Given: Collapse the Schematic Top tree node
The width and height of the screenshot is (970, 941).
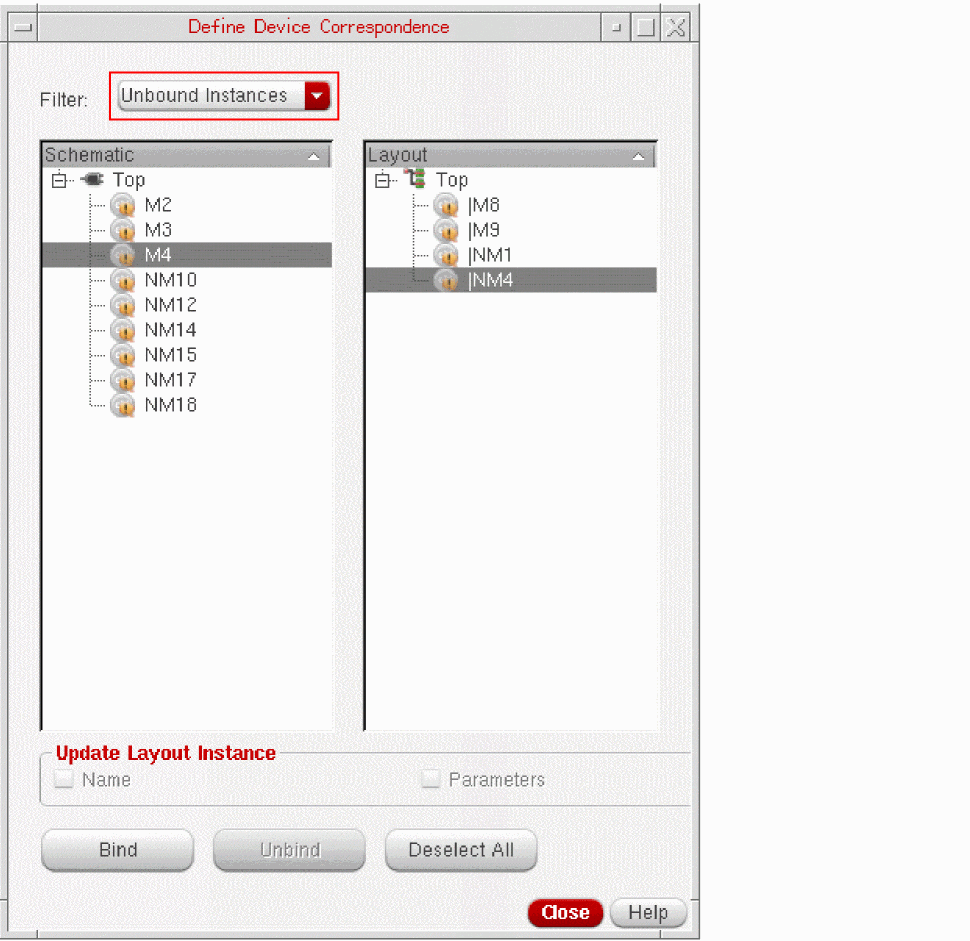Looking at the screenshot, I should click(x=59, y=180).
